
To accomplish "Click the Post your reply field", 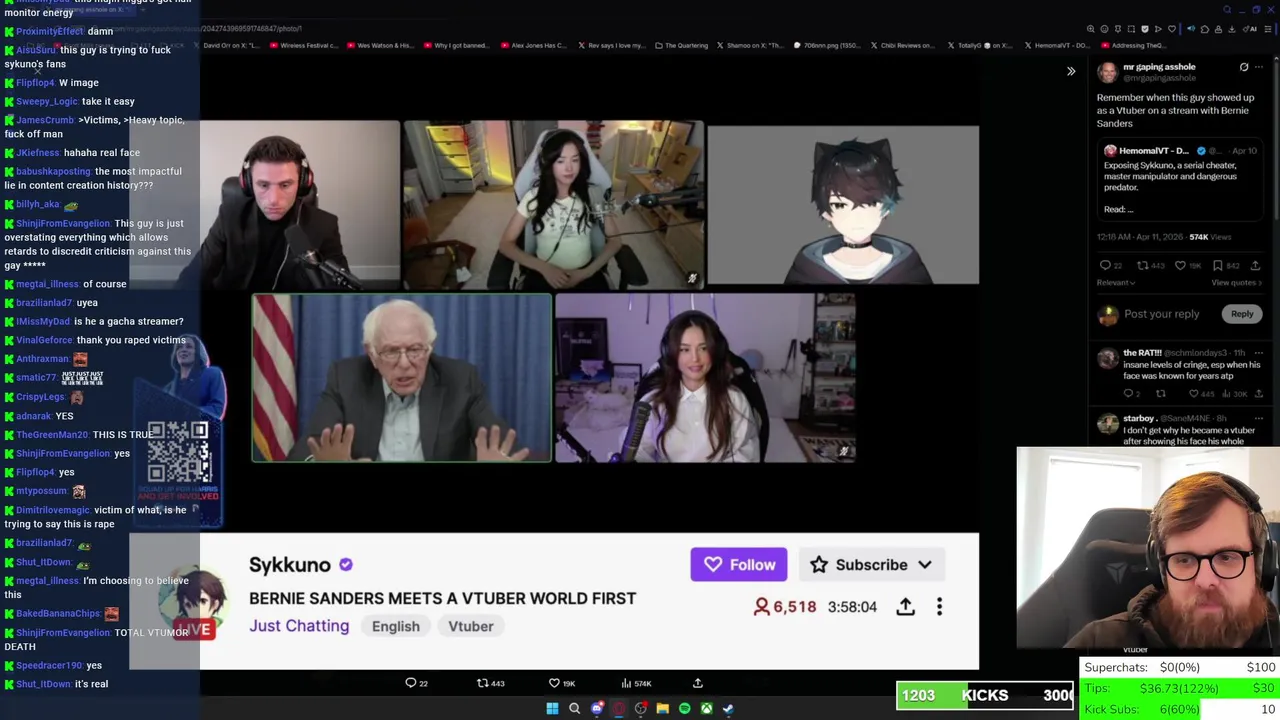I will (1161, 314).
